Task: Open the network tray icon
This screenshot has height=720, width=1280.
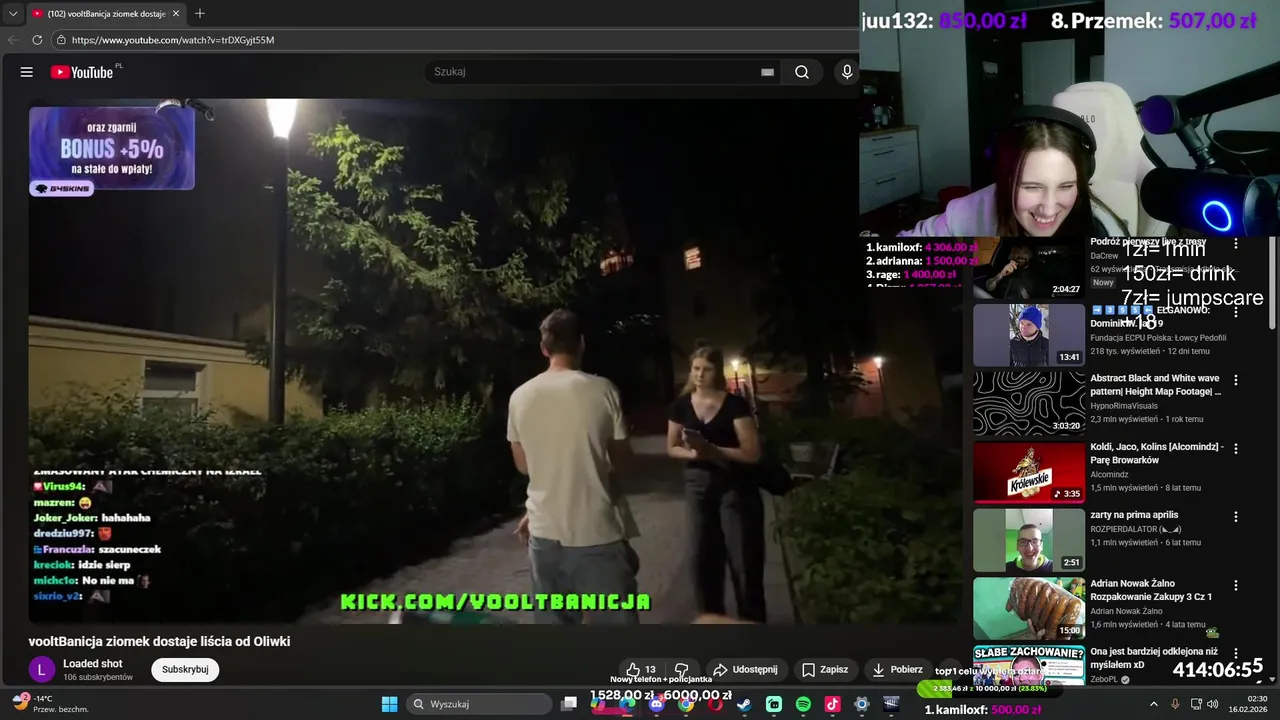Action: tap(1196, 704)
